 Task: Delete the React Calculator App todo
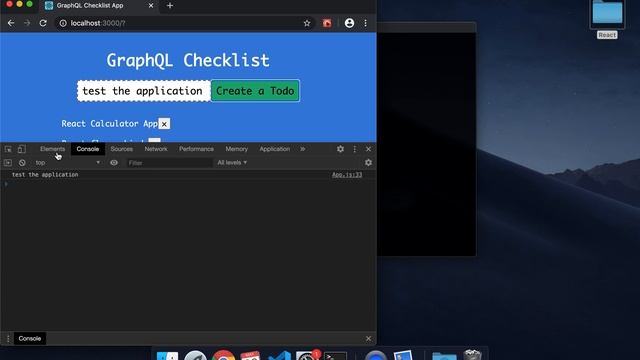(164, 124)
